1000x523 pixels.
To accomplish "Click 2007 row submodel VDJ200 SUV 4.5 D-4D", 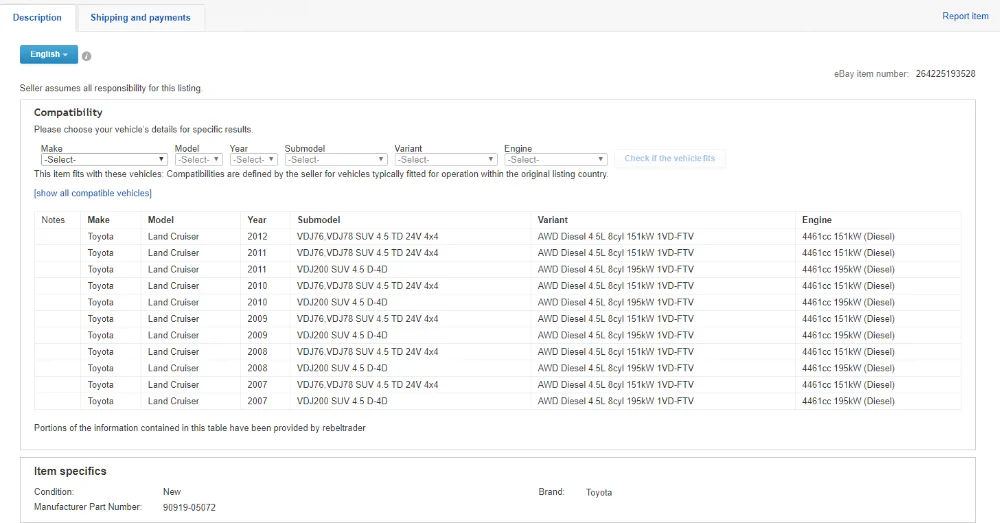I will pos(342,401).
